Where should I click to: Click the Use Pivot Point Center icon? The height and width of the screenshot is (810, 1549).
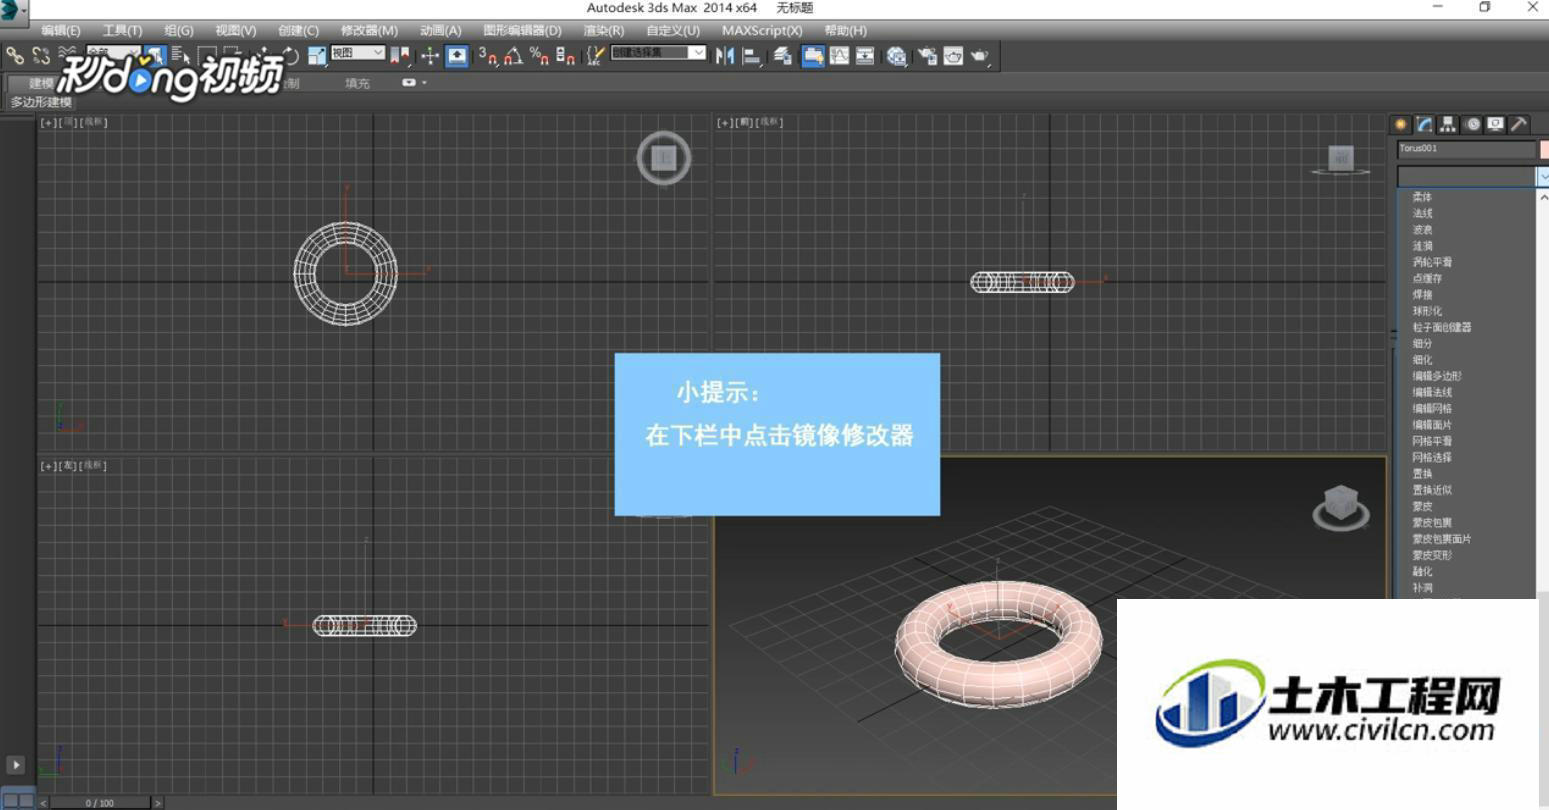[400, 56]
